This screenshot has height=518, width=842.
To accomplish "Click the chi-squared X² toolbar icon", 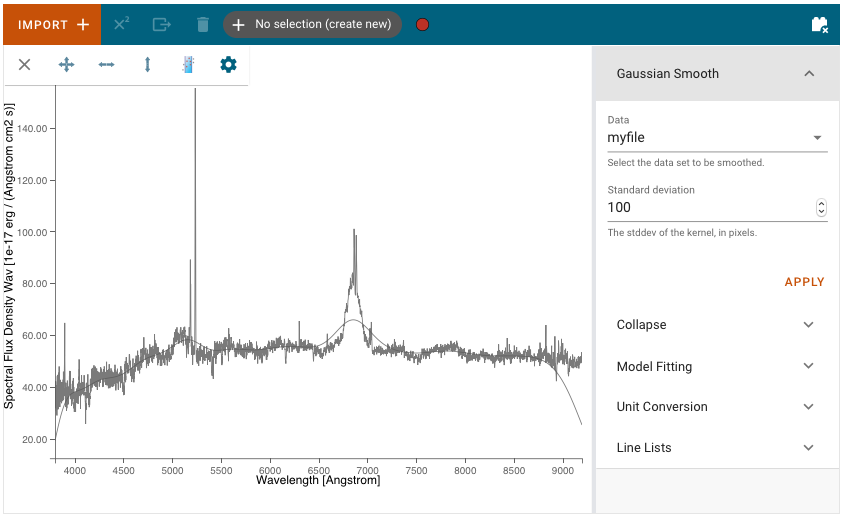I will point(121,24).
